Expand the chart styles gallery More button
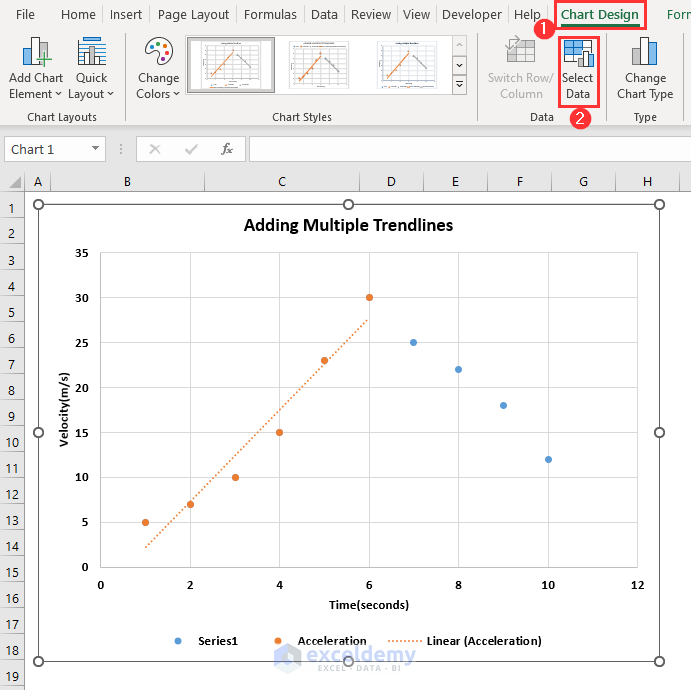Viewport: 691px width, 690px height. point(459,84)
